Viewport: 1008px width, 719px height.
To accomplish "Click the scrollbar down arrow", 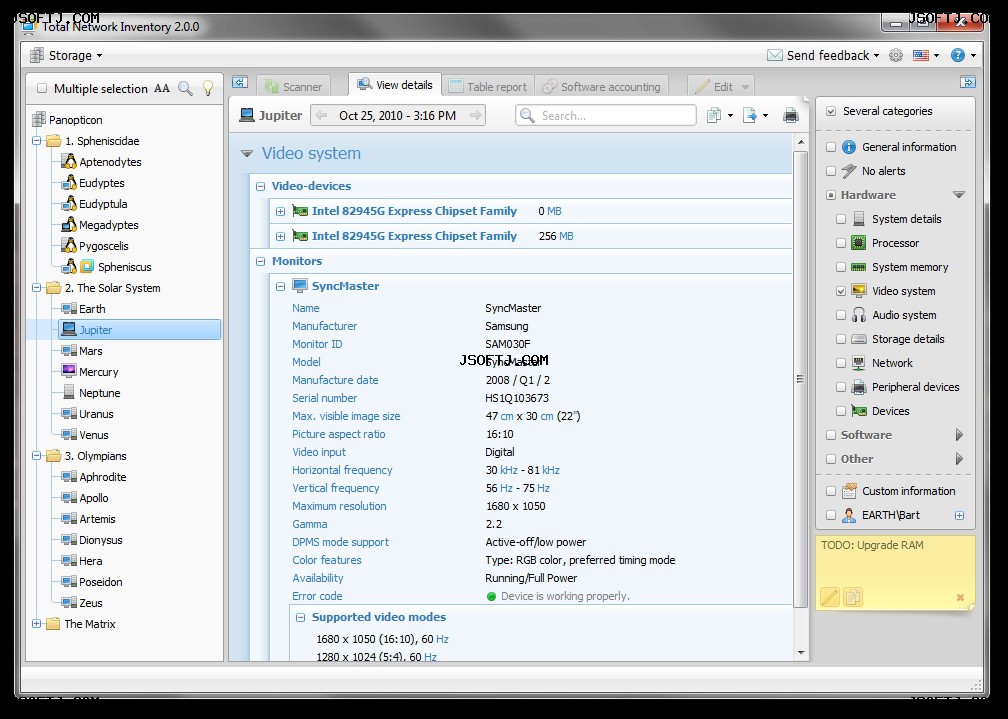I will point(800,653).
